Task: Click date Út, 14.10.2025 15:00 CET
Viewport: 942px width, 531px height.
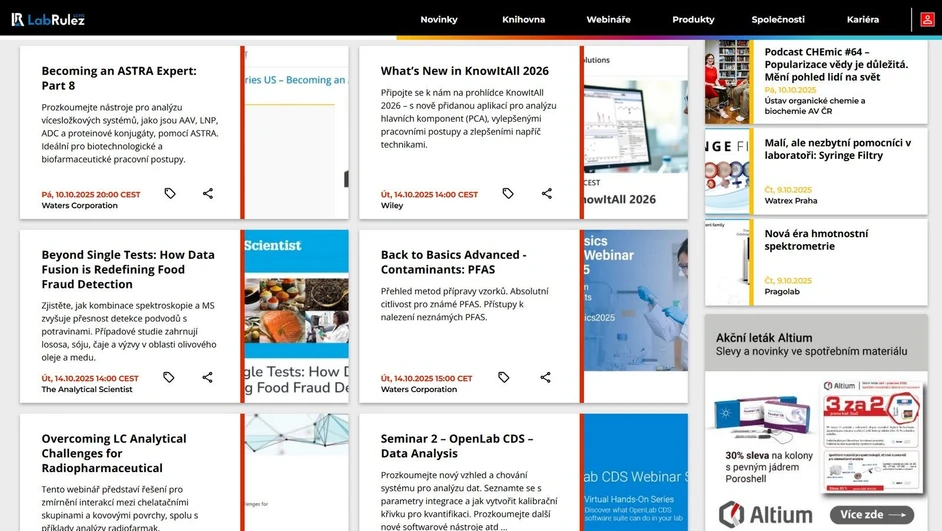Action: pos(427,378)
